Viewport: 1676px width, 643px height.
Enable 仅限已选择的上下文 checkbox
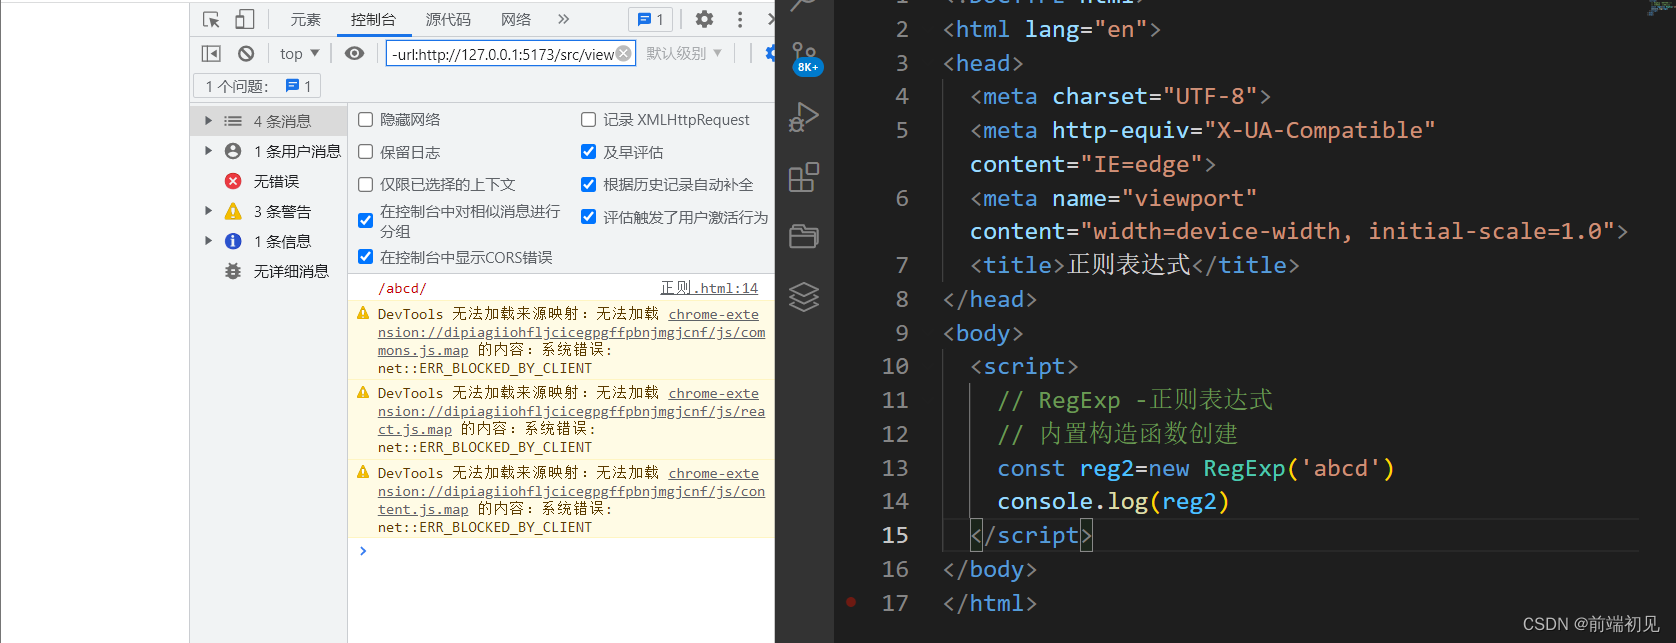coord(366,184)
